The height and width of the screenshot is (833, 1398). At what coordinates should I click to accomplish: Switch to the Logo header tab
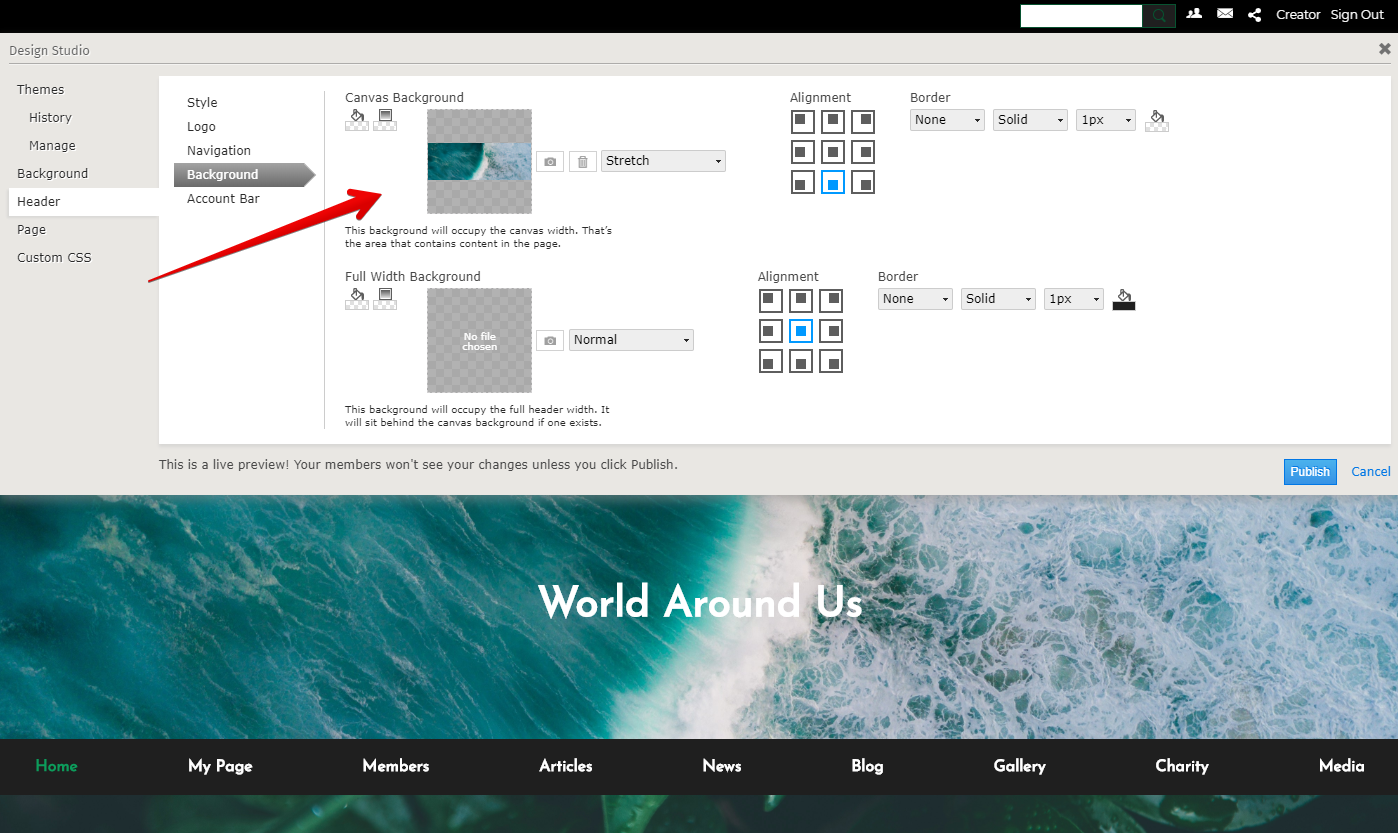click(201, 127)
